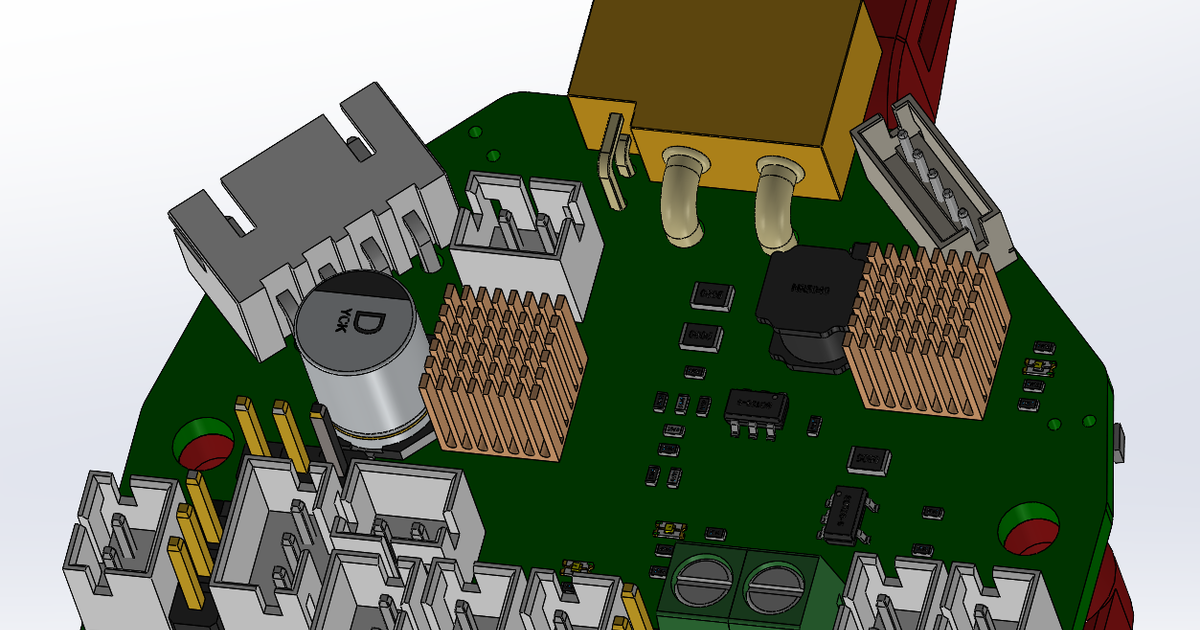This screenshot has width=1200, height=630.
Task: Select the right curved wire of yellow connector
Action: pyautogui.click(x=776, y=203)
